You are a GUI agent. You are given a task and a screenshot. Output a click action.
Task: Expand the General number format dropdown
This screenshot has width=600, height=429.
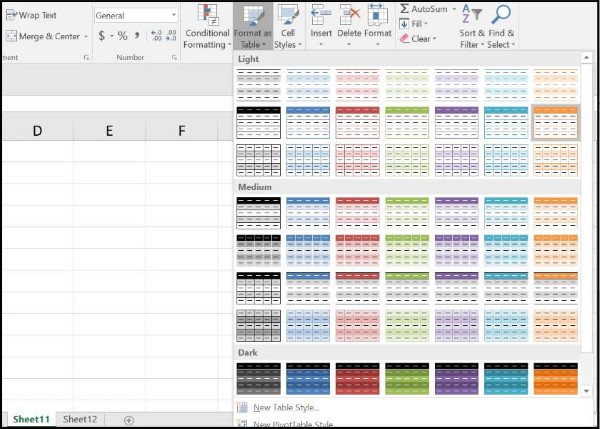click(x=173, y=16)
